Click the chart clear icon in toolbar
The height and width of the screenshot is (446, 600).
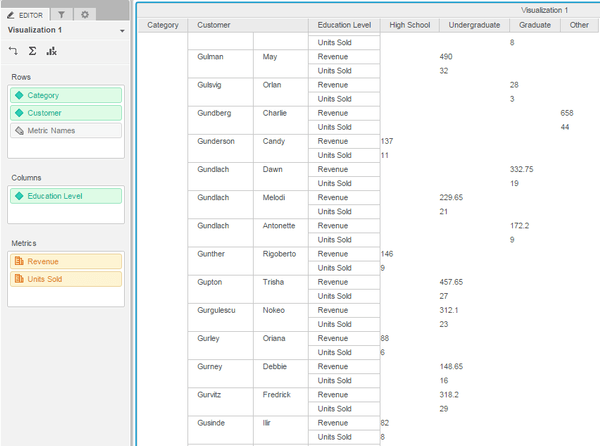pyautogui.click(x=51, y=50)
